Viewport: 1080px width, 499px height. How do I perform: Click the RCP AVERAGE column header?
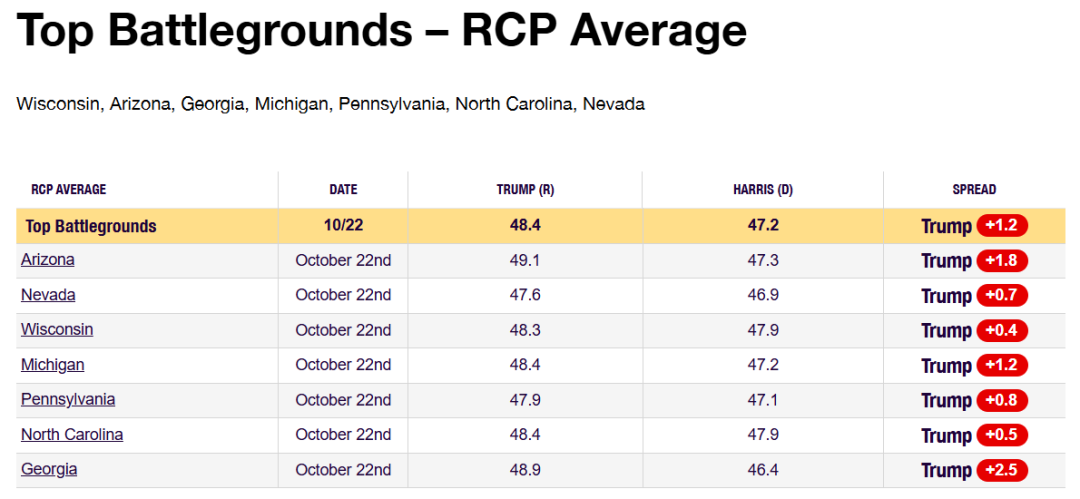(69, 190)
